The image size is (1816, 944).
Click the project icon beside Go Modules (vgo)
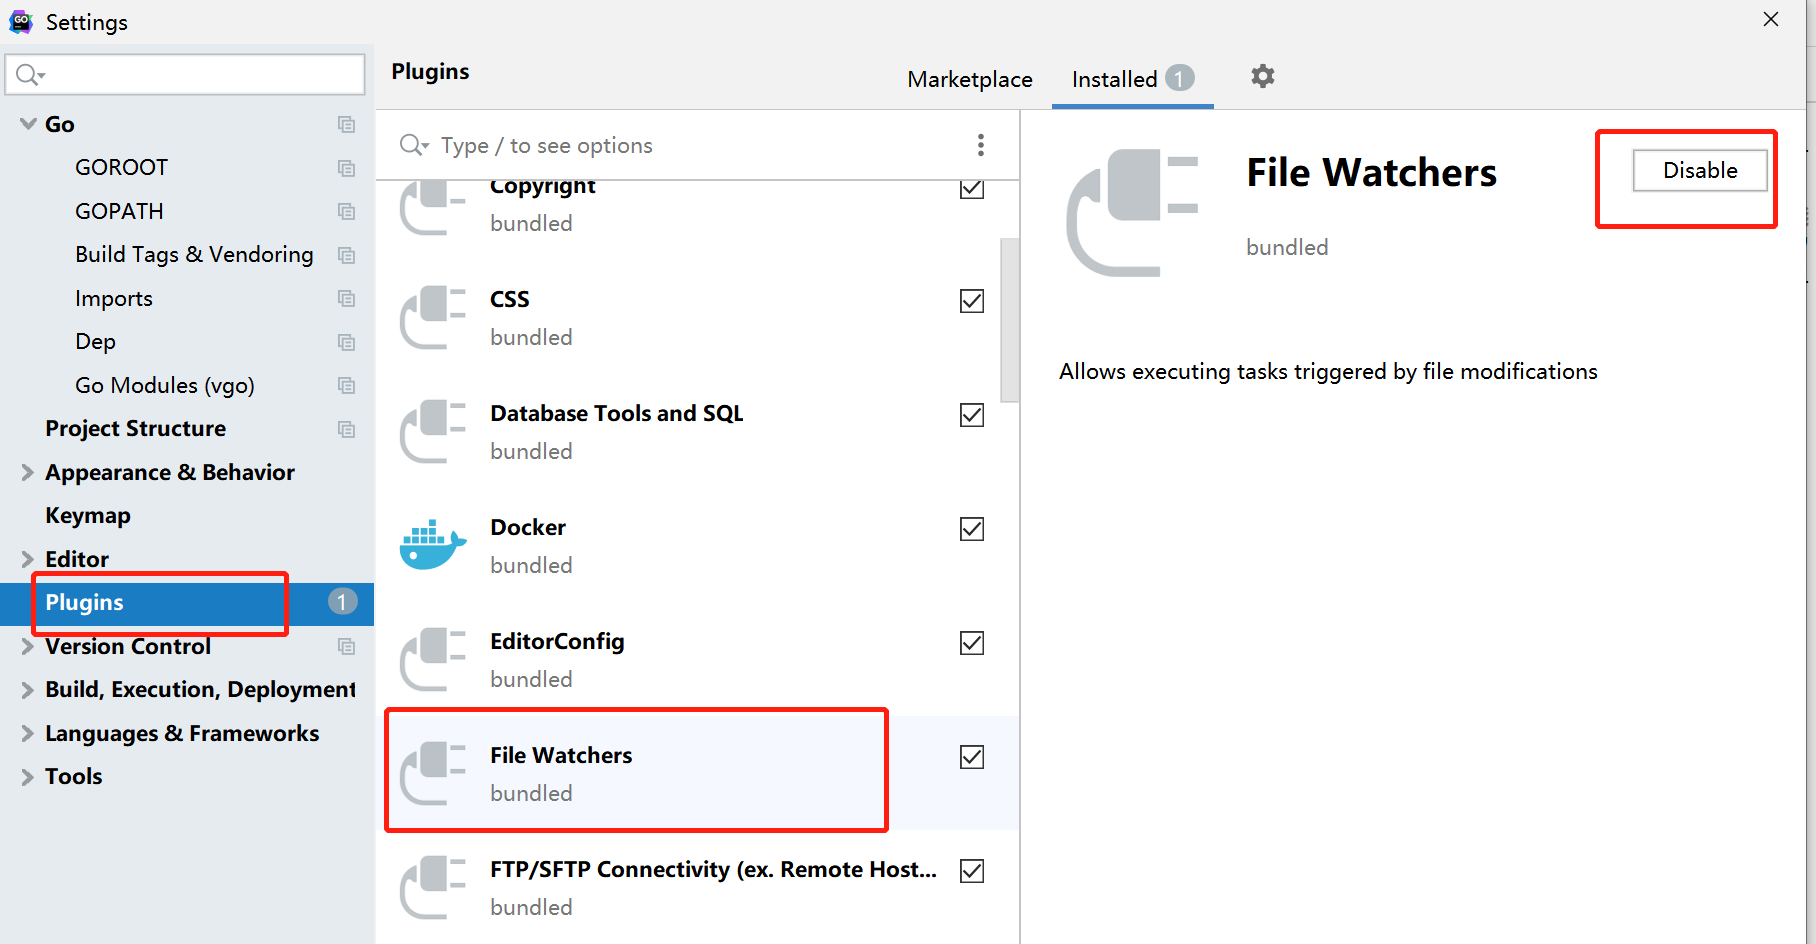[346, 385]
